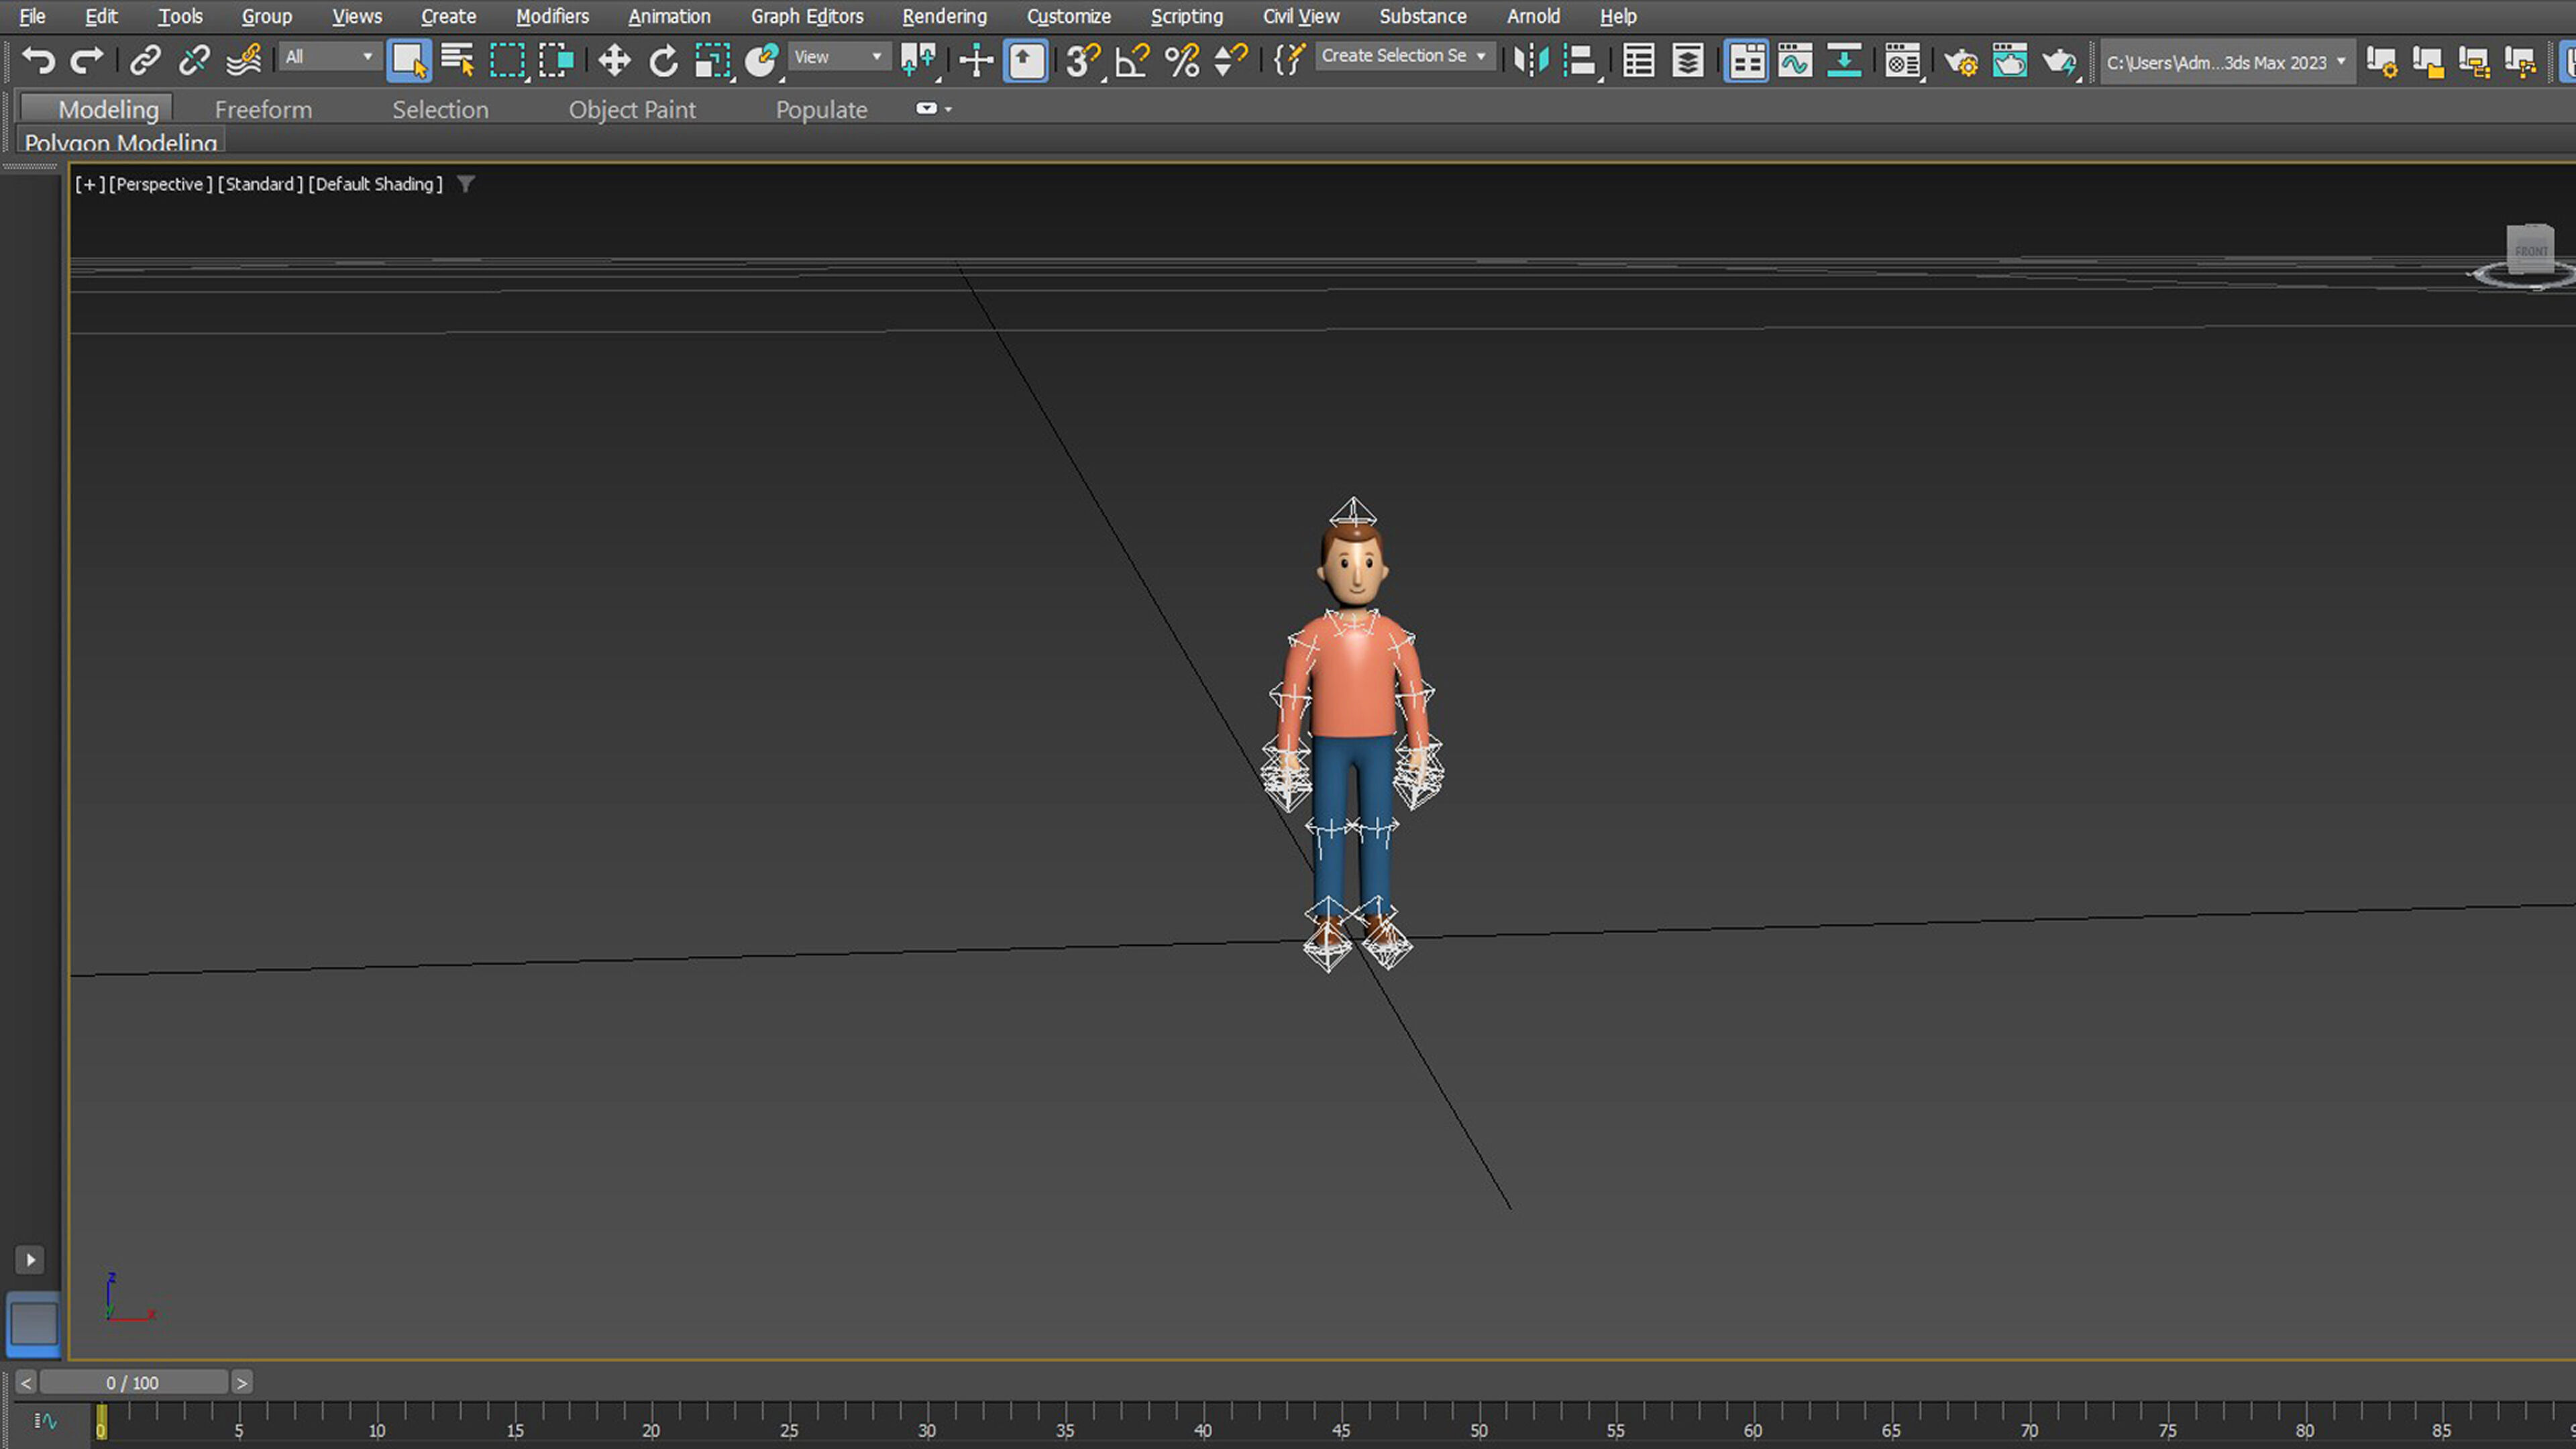This screenshot has width=2576, height=1449.
Task: Click the 0 / 100 time slider
Action: [133, 1382]
